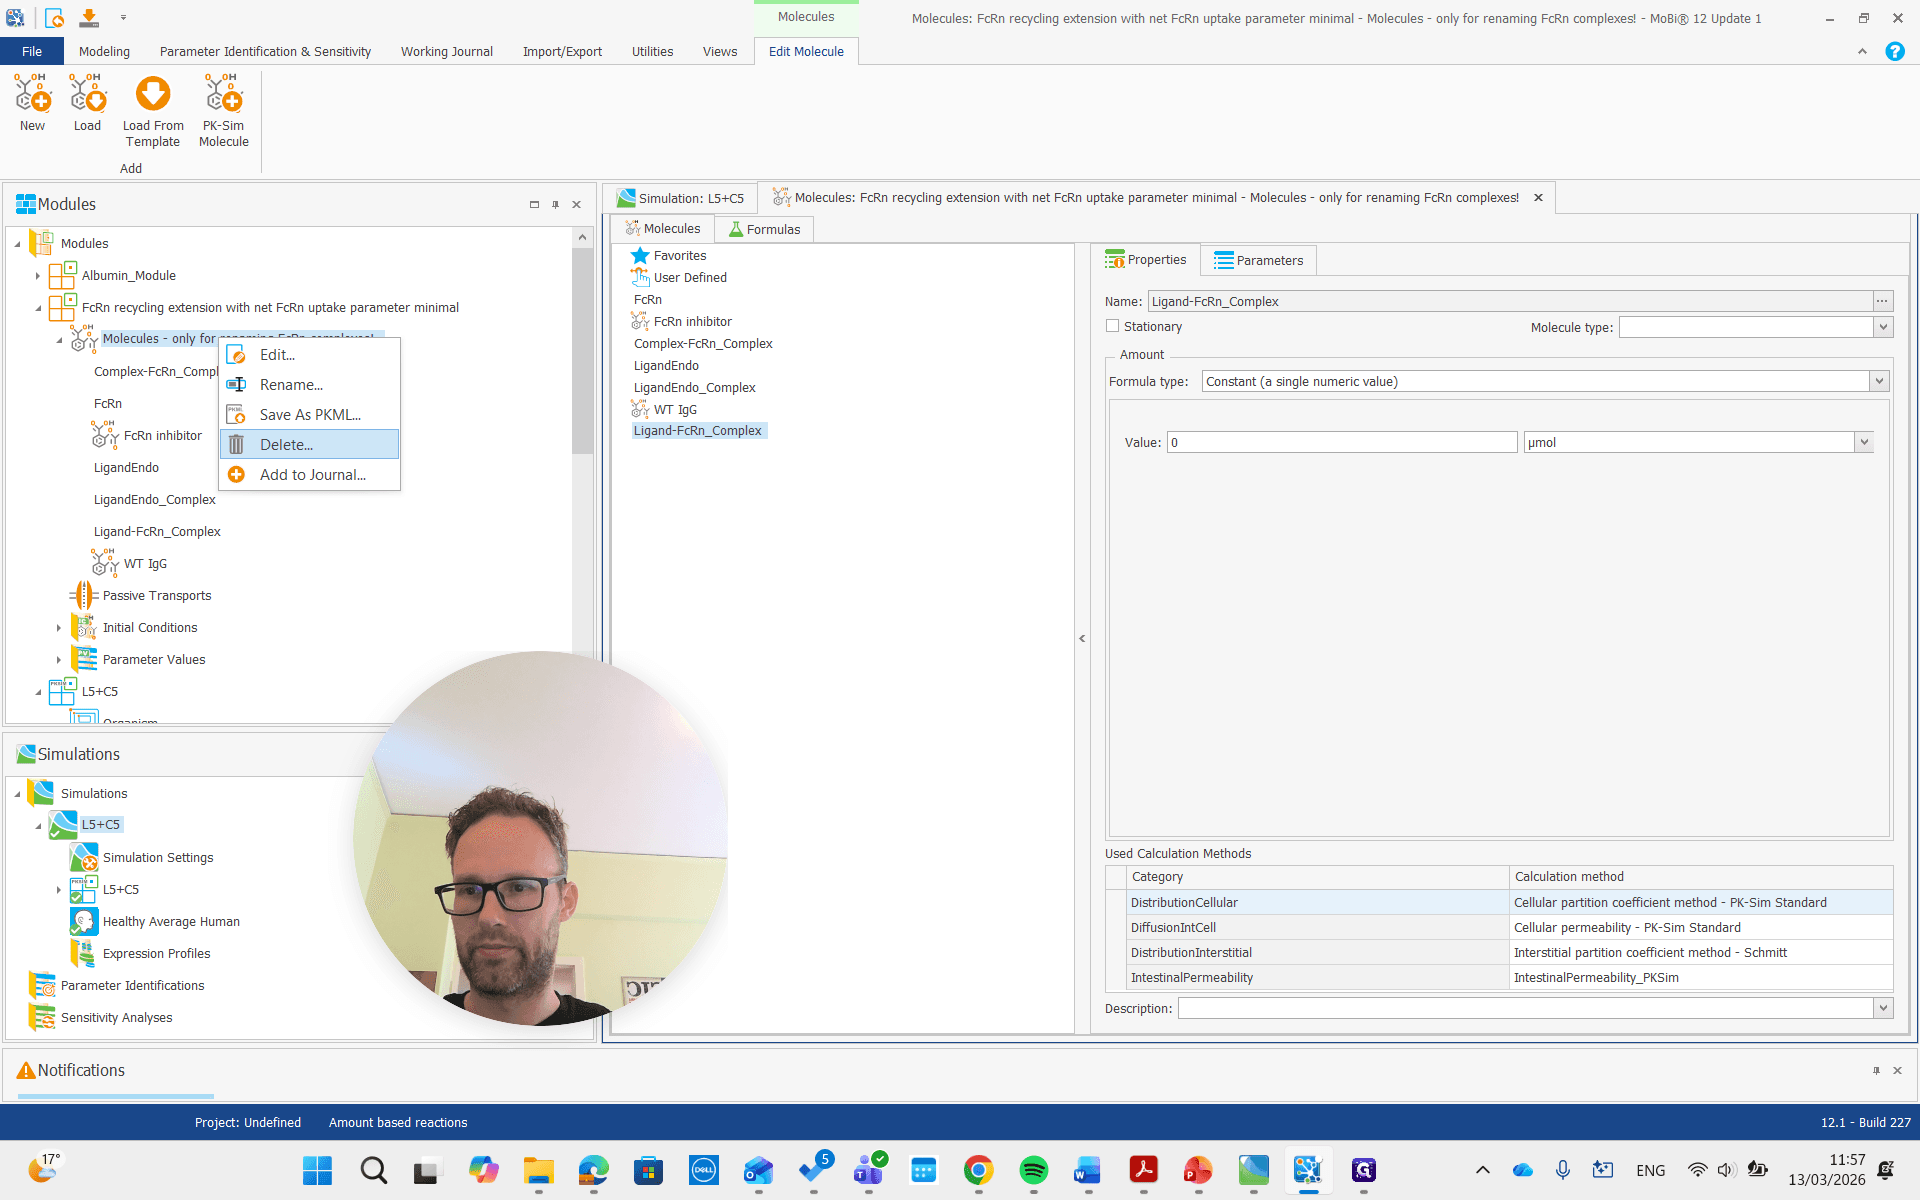Image resolution: width=1920 pixels, height=1200 pixels.
Task: Open the Modeling ribbon tab
Action: point(104,52)
